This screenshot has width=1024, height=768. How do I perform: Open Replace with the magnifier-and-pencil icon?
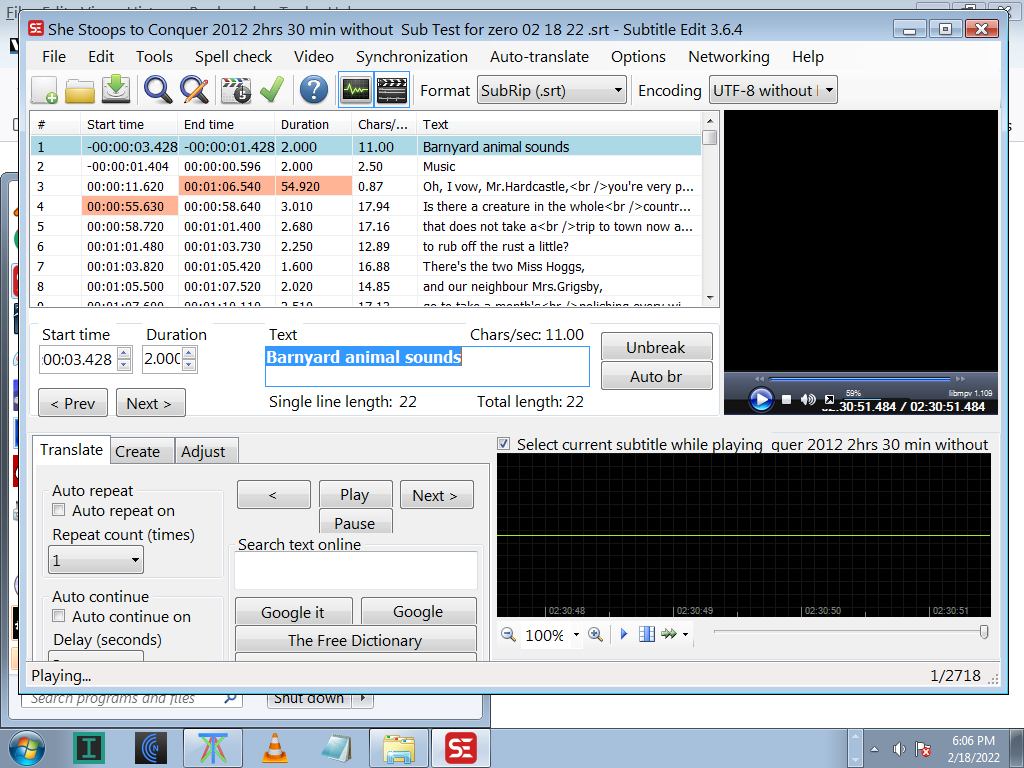(194, 90)
